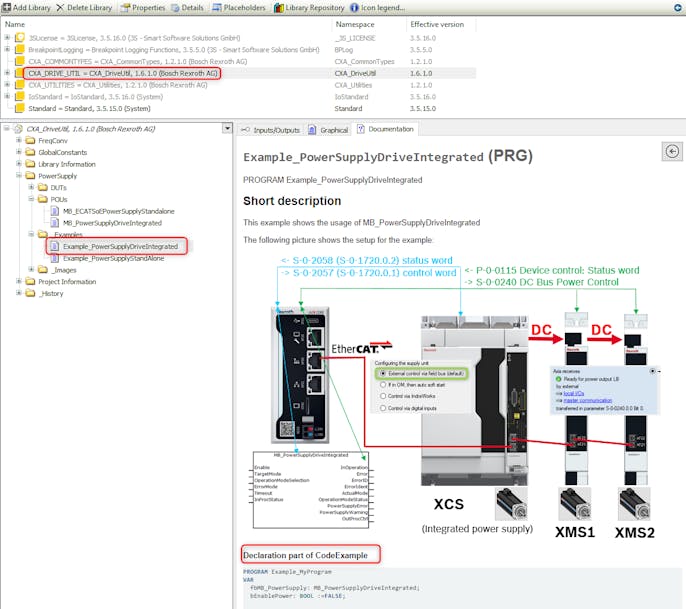Viewport: 686px width, 609px height.
Task: Select the CXA_UTILITIES library icon
Action: click(20, 85)
